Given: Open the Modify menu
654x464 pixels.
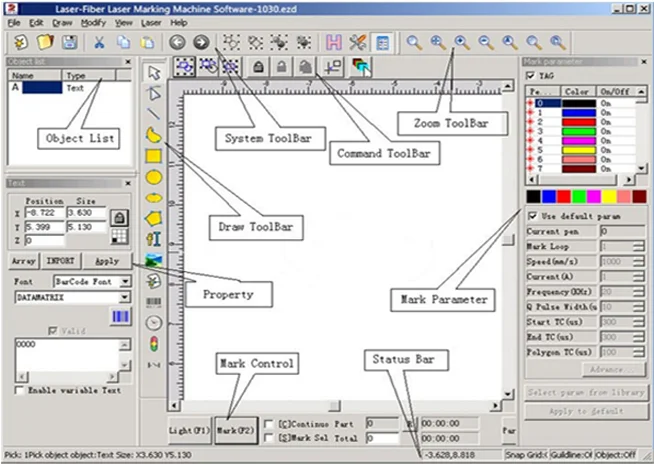Looking at the screenshot, I should pyautogui.click(x=93, y=21).
